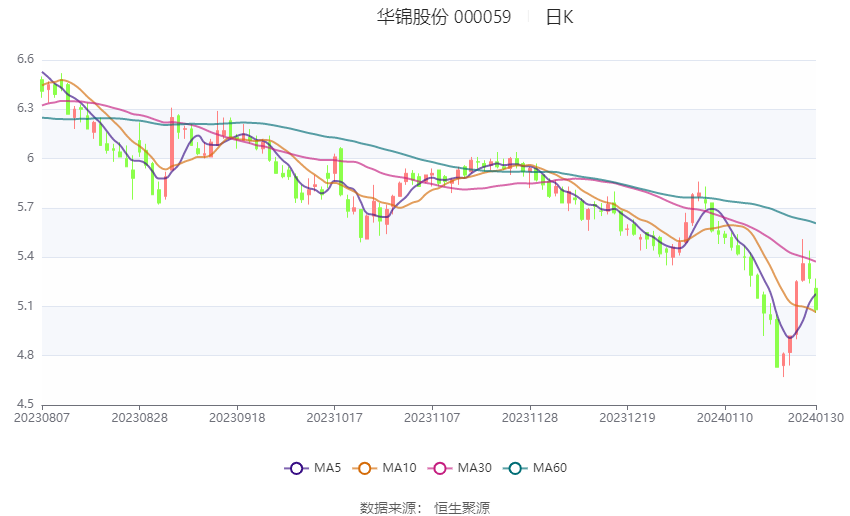
Task: Click x-axis date label 20230807
Action: point(42,418)
